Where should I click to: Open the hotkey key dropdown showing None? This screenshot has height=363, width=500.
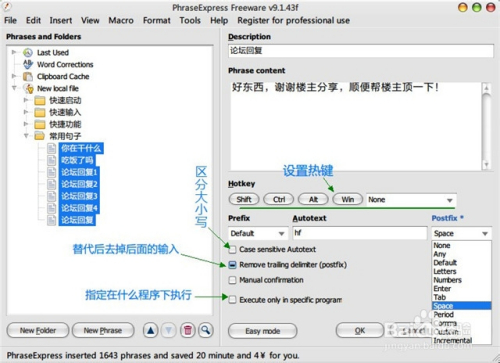tap(411, 200)
